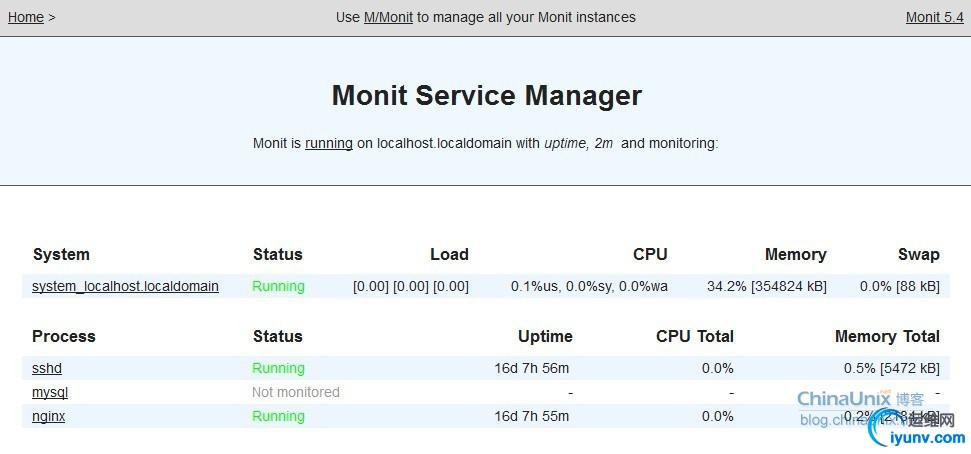Open the mysql process page
The width and height of the screenshot is (971, 454).
[50, 392]
